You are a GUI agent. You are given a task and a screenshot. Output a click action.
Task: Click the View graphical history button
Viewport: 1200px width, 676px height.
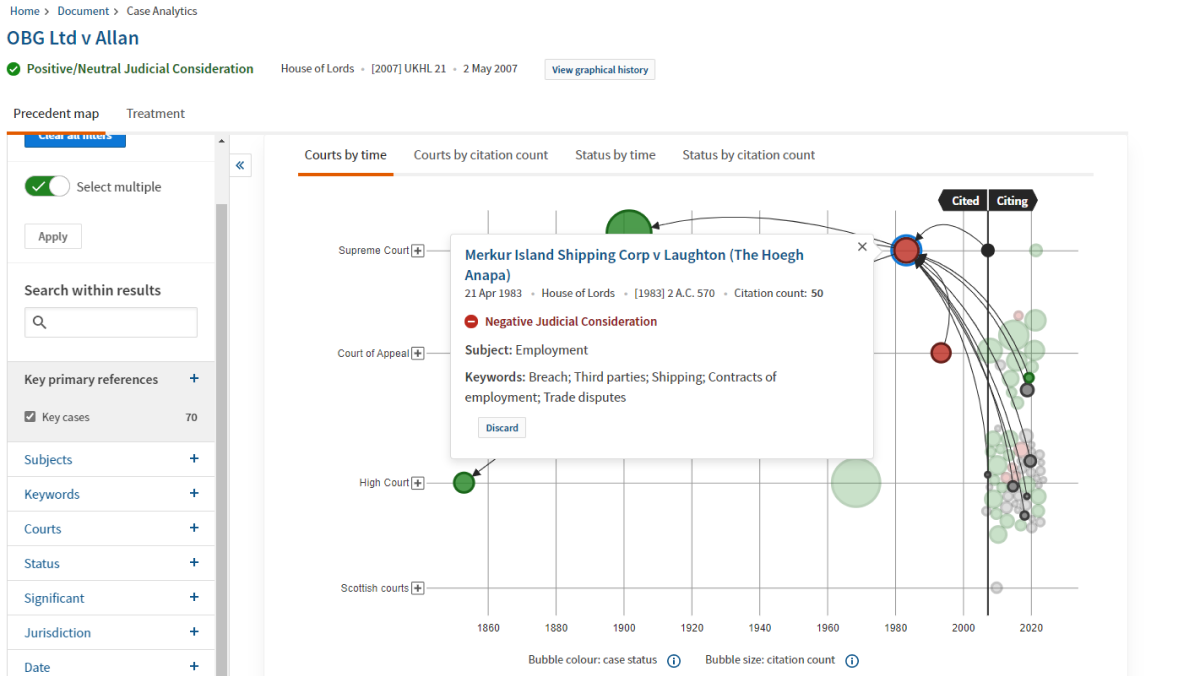tap(599, 69)
